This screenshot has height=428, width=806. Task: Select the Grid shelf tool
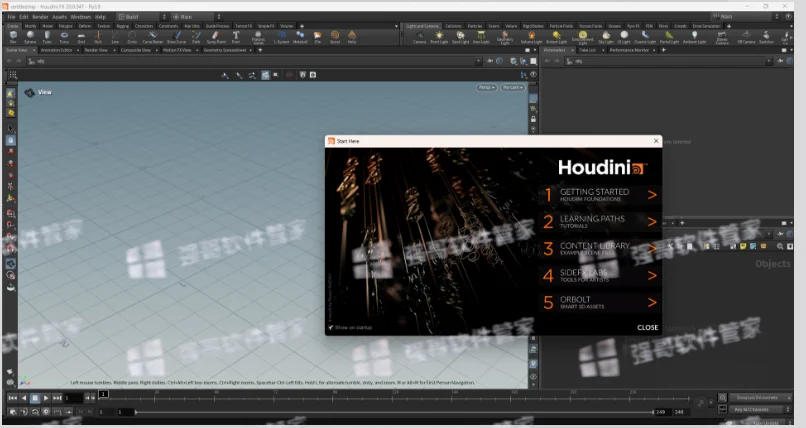click(x=81, y=37)
